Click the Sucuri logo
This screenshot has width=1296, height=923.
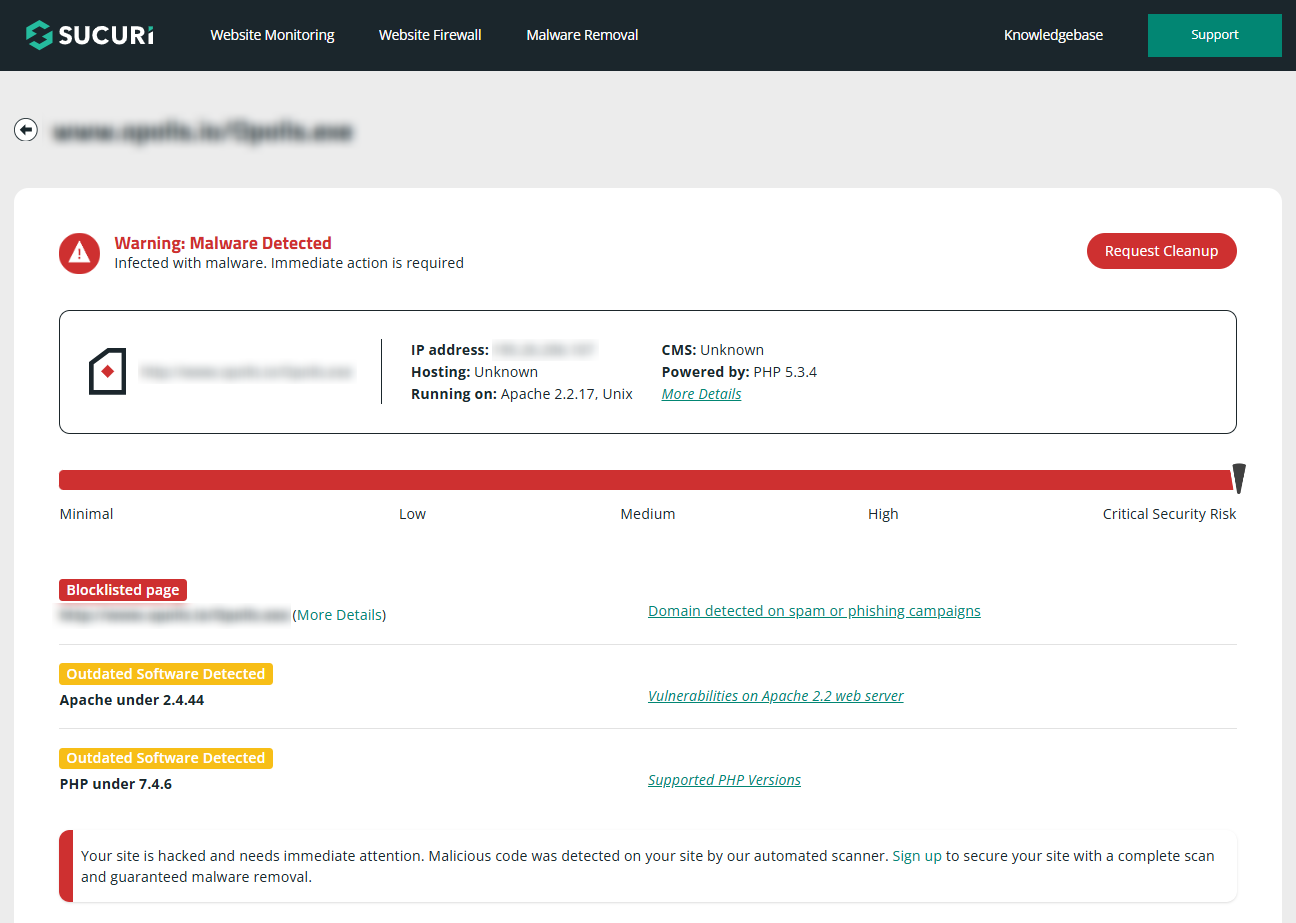(x=90, y=35)
